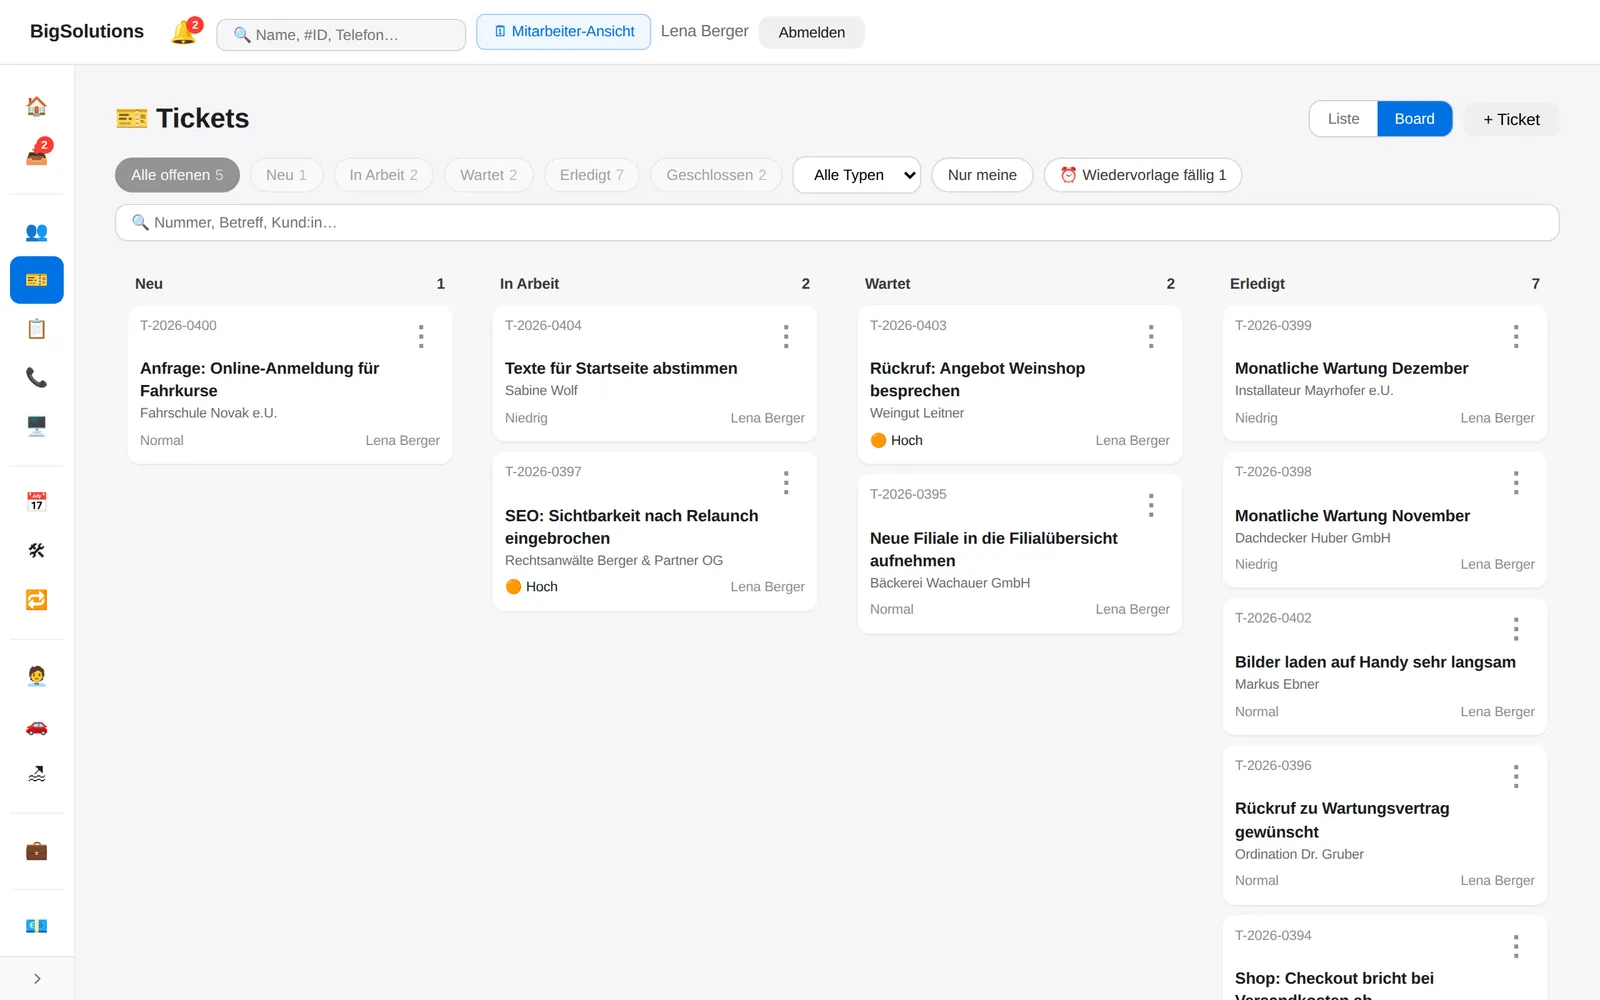Select the In Arbeit filter tab
The height and width of the screenshot is (1000, 1600).
pos(383,175)
